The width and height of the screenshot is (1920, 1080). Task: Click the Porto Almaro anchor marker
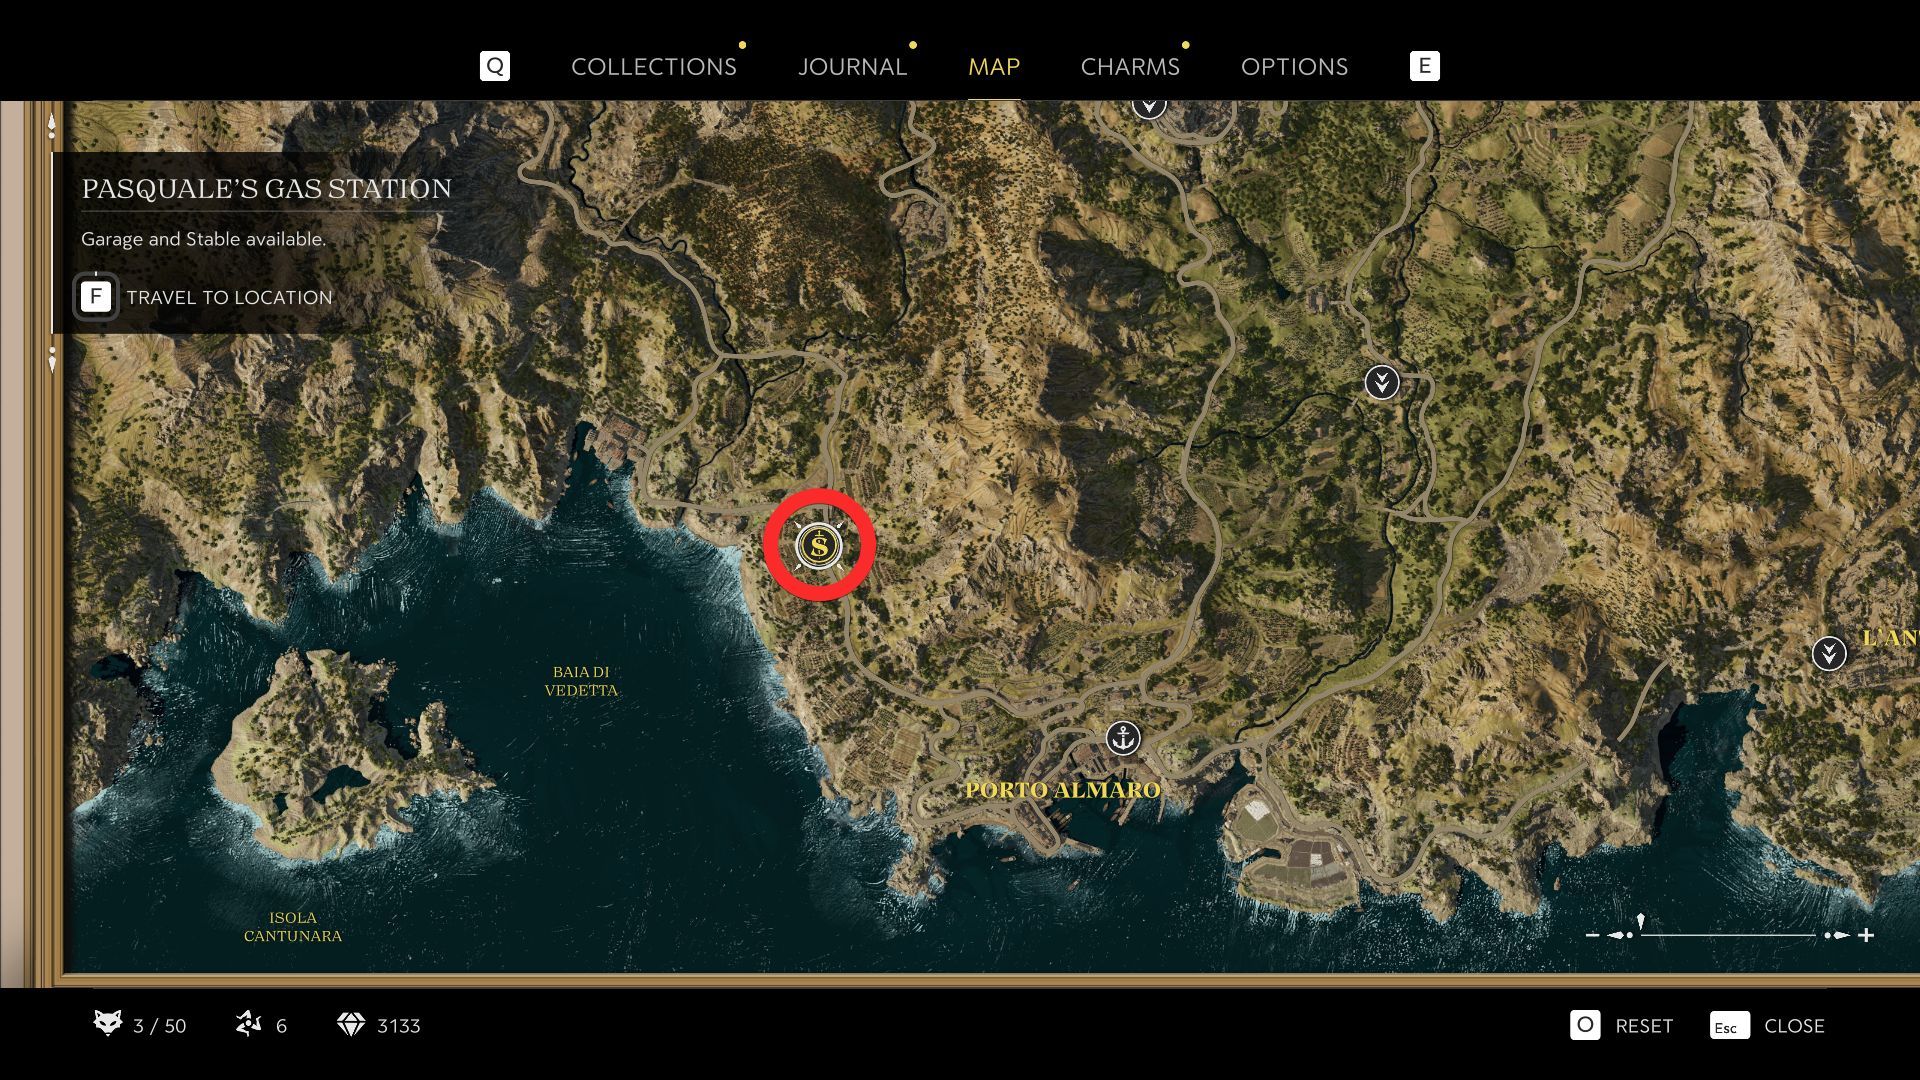(1124, 739)
